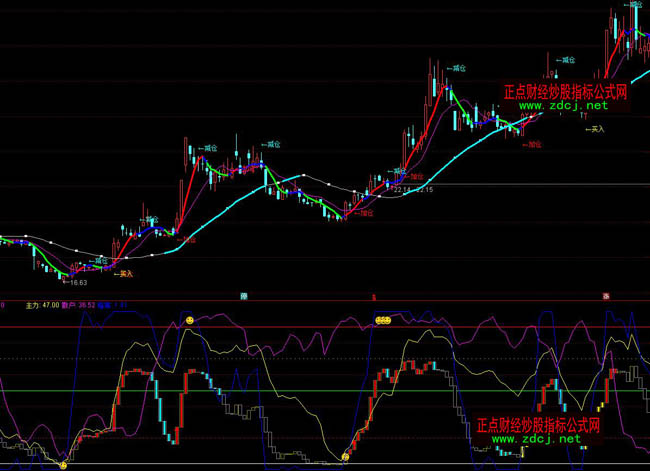The width and height of the screenshot is (650, 471).
Task: Click the cyan marker icon on the panel divider
Action: click(x=245, y=297)
